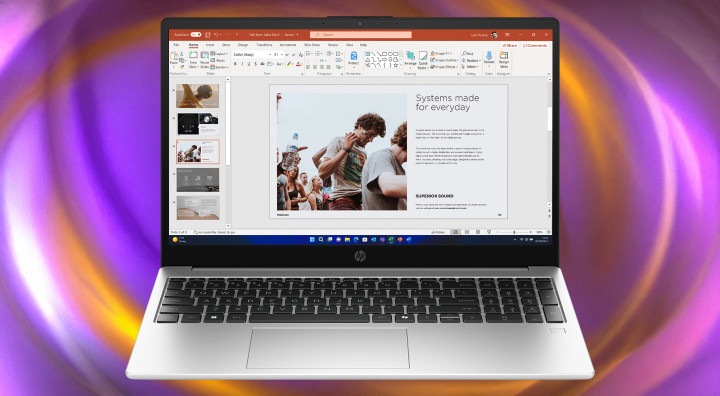This screenshot has width=720, height=396.
Task: Click the Reuse Slides icon
Action: 205,55
